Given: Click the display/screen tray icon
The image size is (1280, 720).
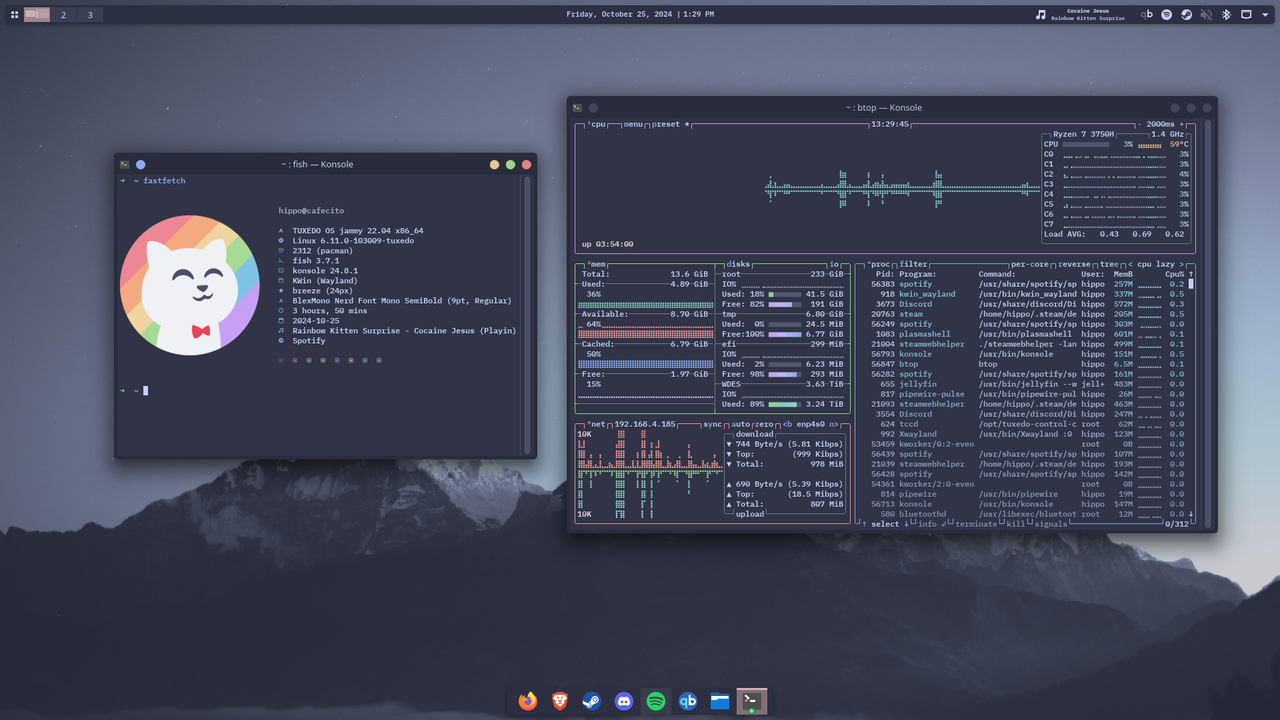Looking at the screenshot, I should pyautogui.click(x=1246, y=14).
